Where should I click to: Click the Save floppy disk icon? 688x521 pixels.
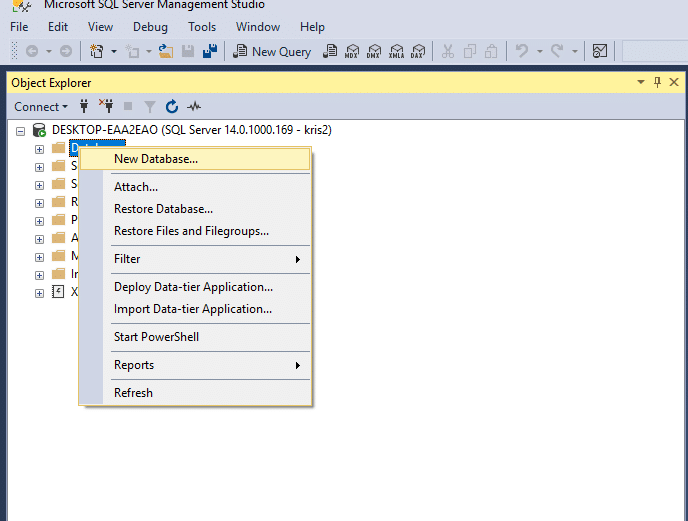188,52
